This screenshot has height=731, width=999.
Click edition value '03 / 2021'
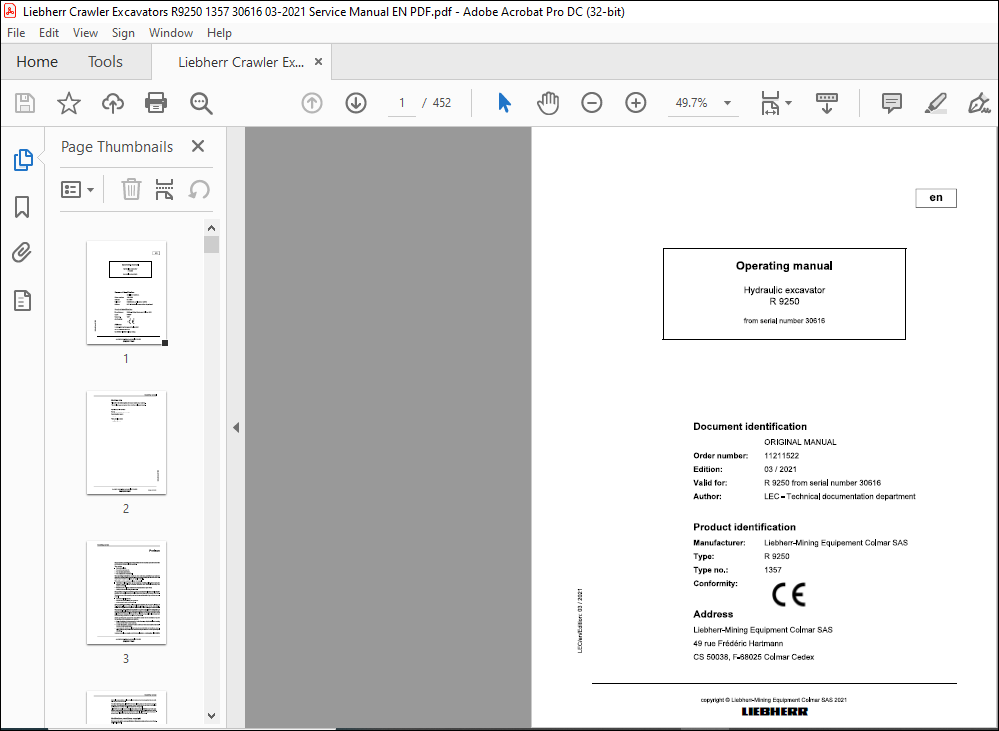coord(780,469)
